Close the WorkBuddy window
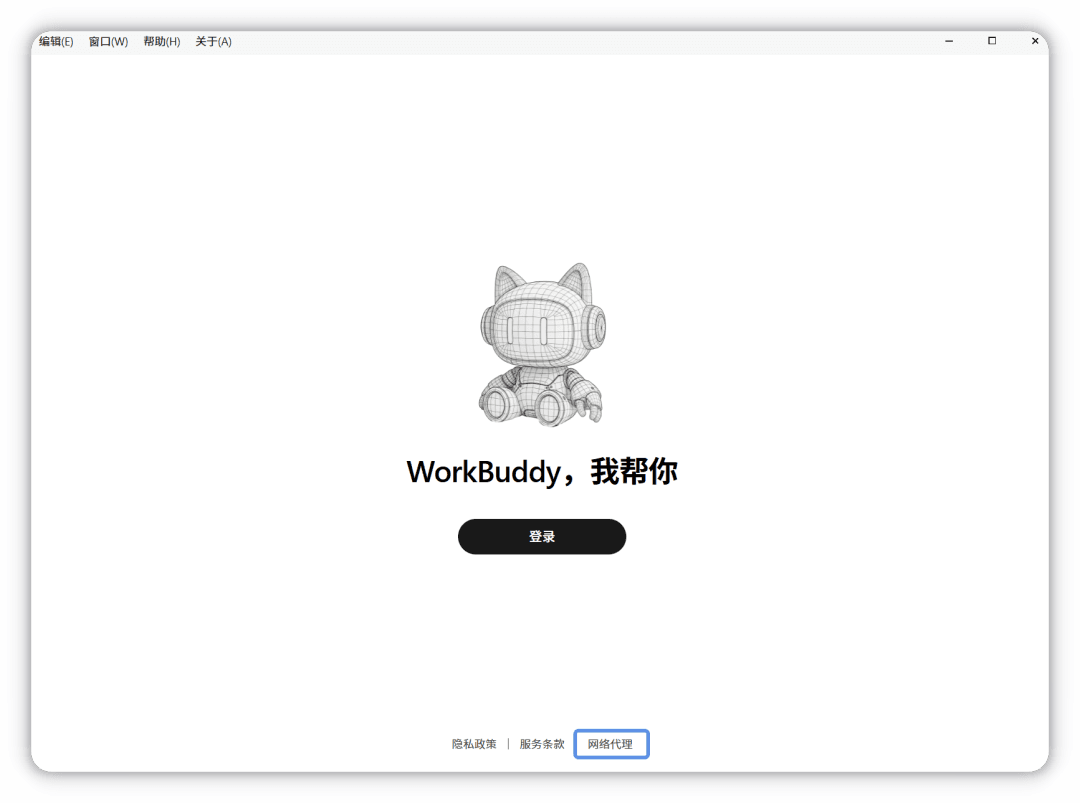 [1035, 41]
